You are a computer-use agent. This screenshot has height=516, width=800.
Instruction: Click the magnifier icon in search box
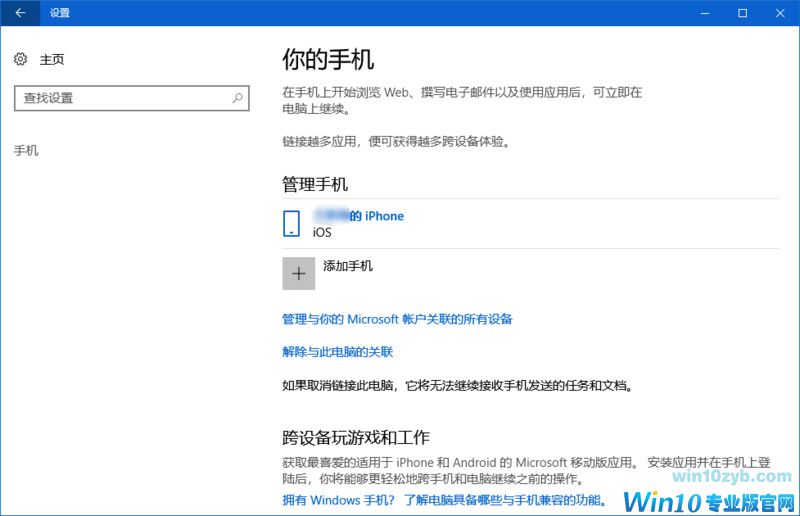click(237, 98)
